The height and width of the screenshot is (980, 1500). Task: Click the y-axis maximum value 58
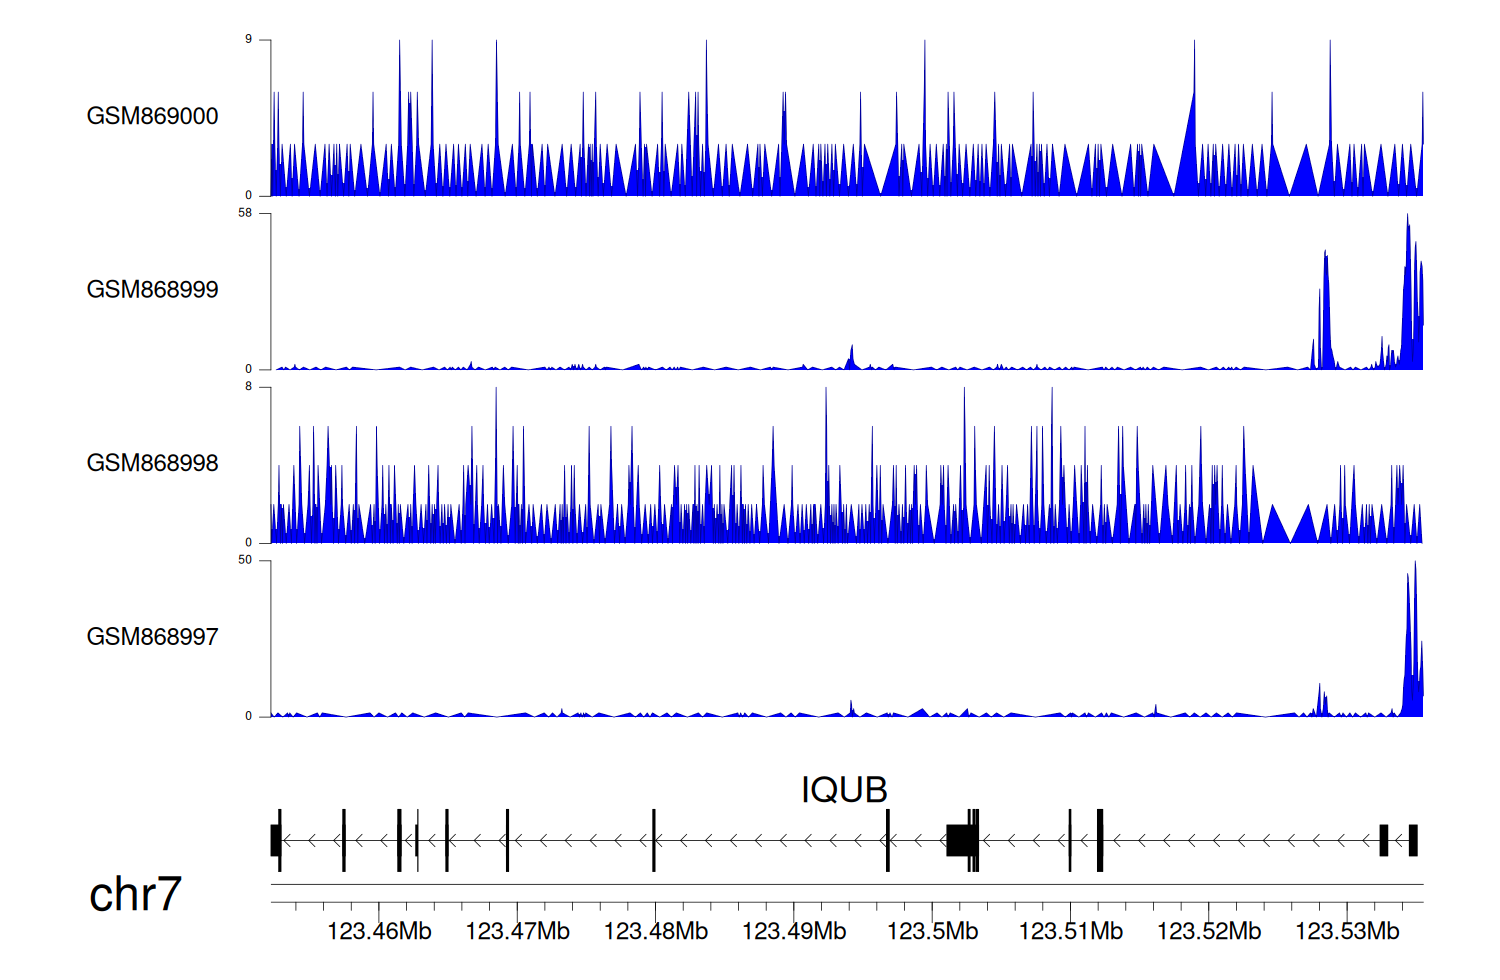[245, 213]
